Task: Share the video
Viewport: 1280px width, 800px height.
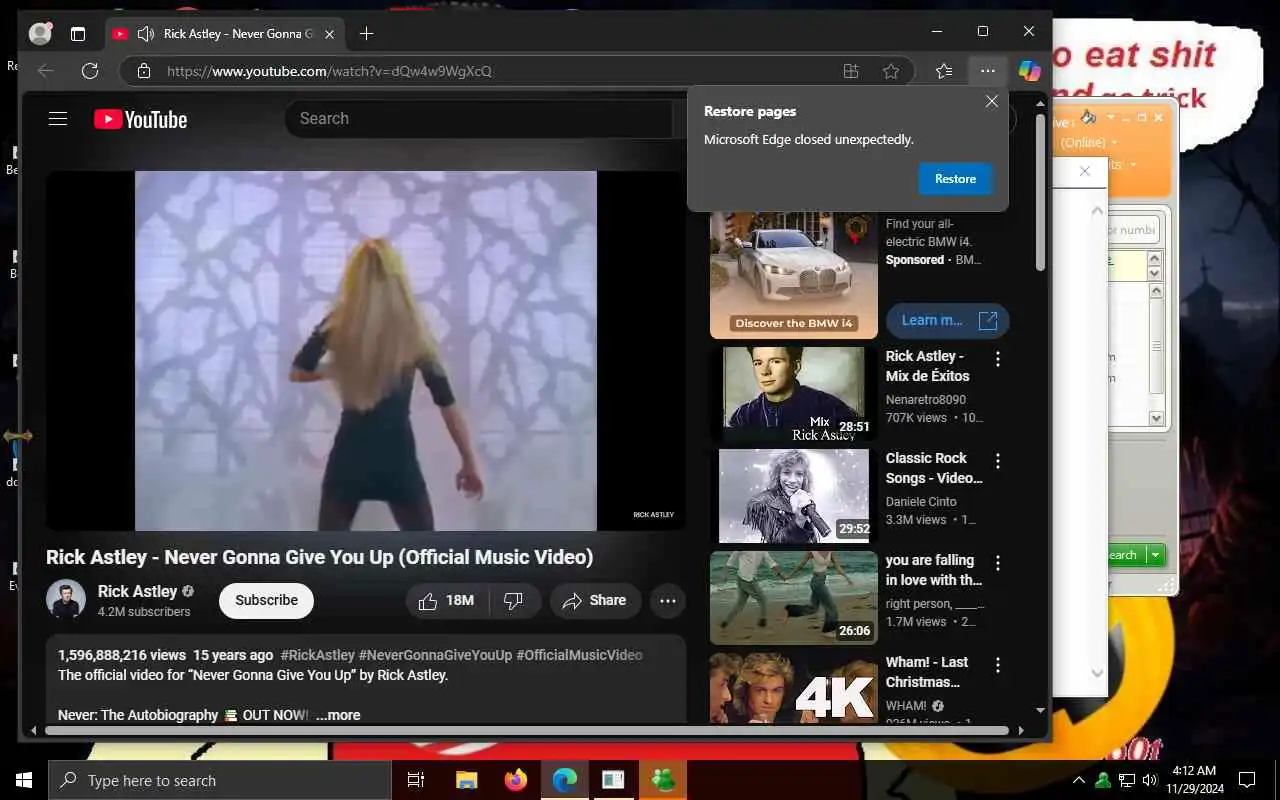Action: click(x=595, y=601)
